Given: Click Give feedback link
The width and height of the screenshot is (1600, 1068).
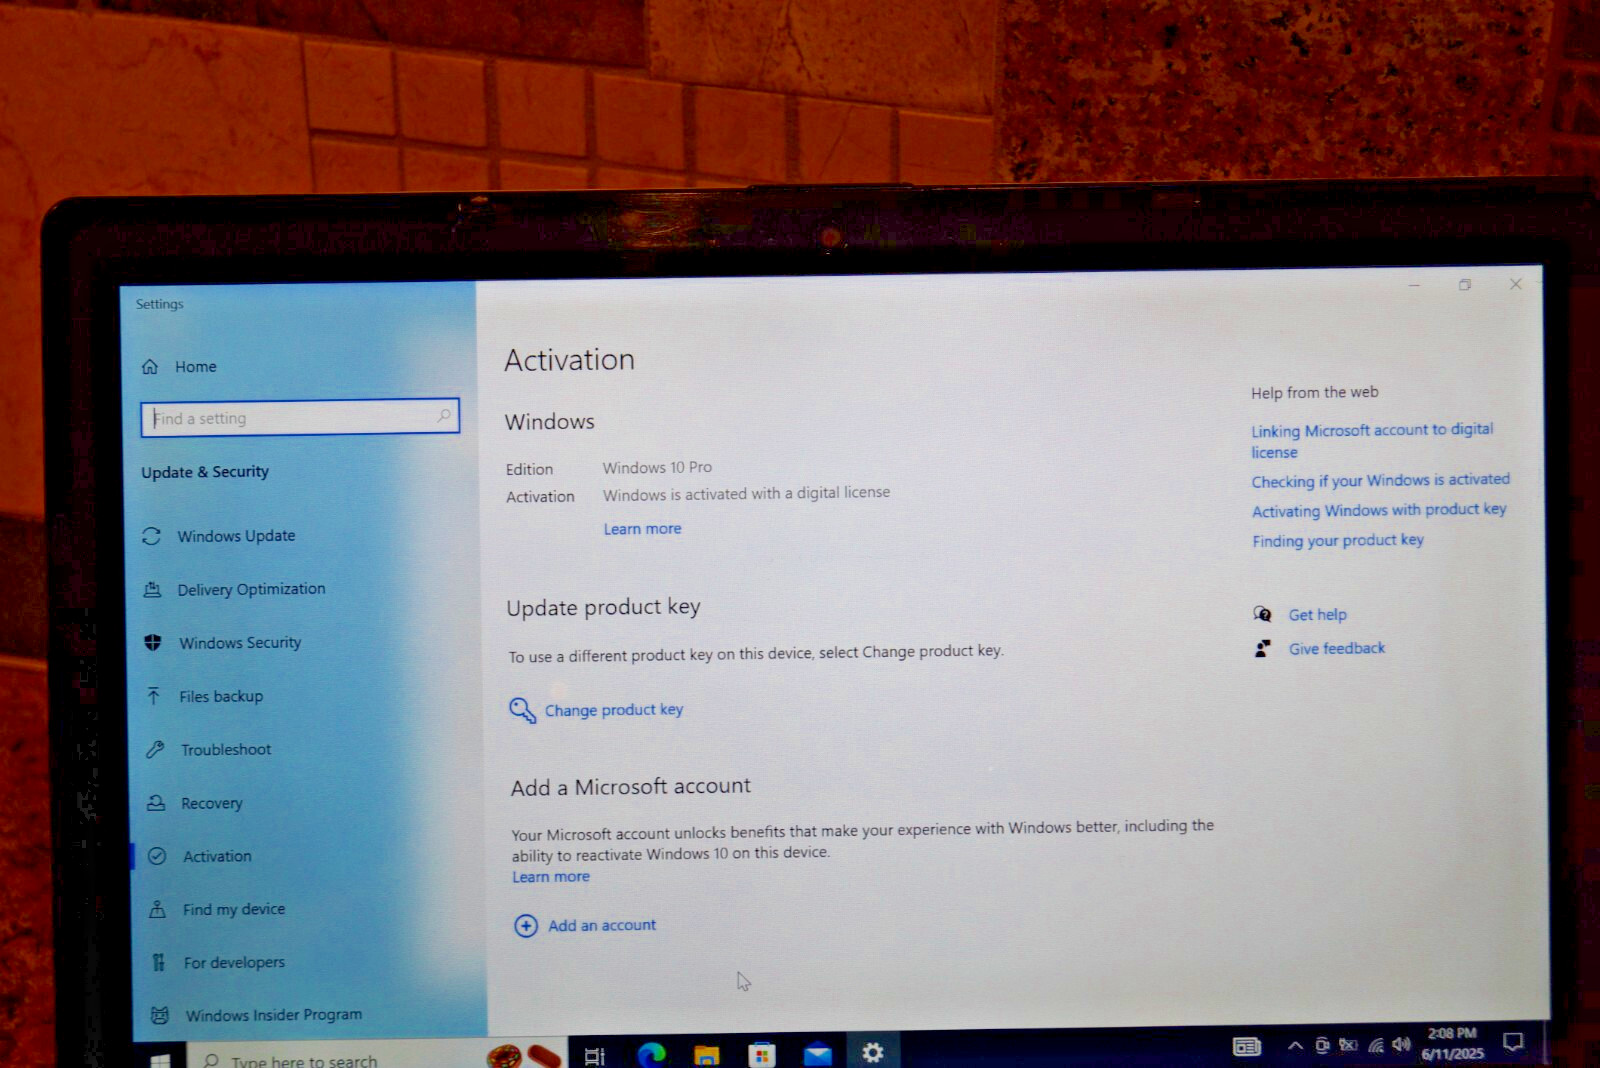Looking at the screenshot, I should click(1337, 648).
